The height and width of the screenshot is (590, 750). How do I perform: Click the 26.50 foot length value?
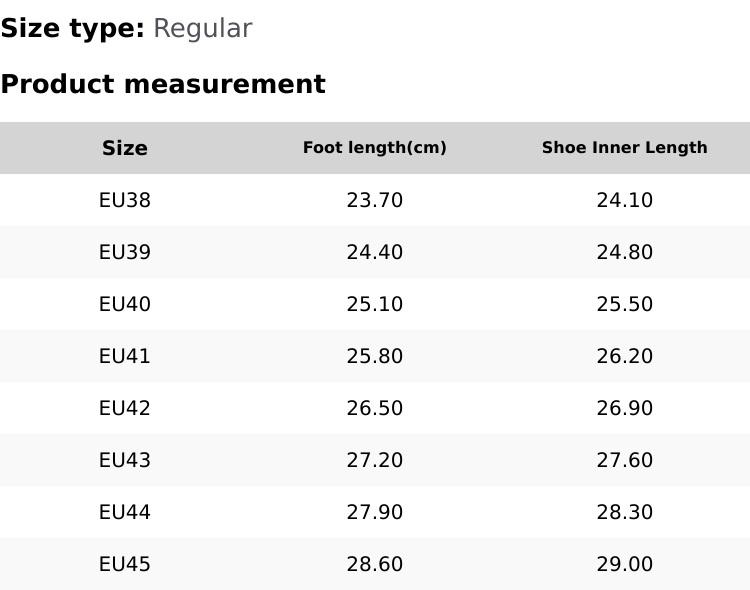point(375,408)
